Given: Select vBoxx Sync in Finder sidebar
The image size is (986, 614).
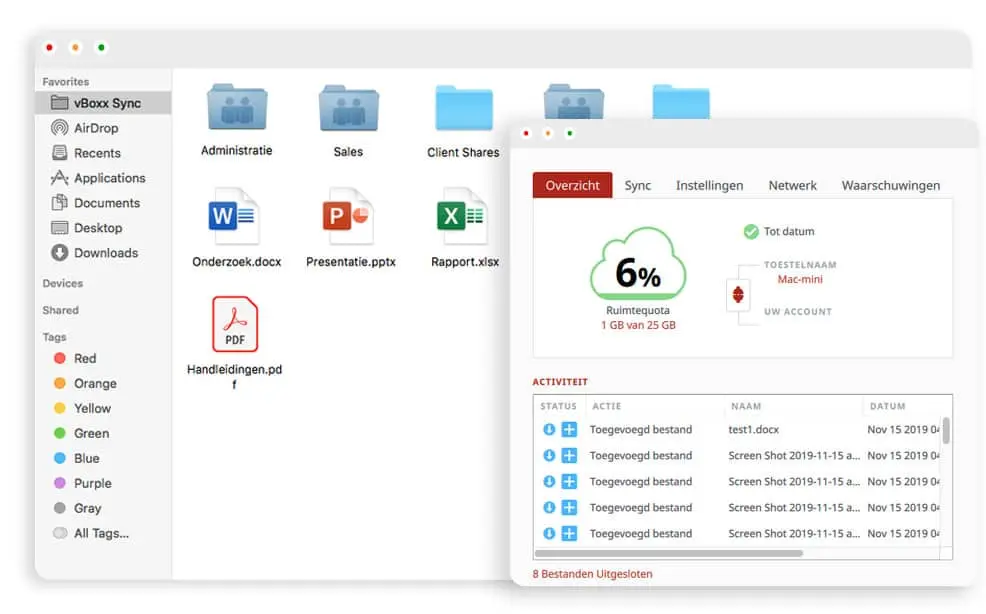Looking at the screenshot, I should coord(103,103).
